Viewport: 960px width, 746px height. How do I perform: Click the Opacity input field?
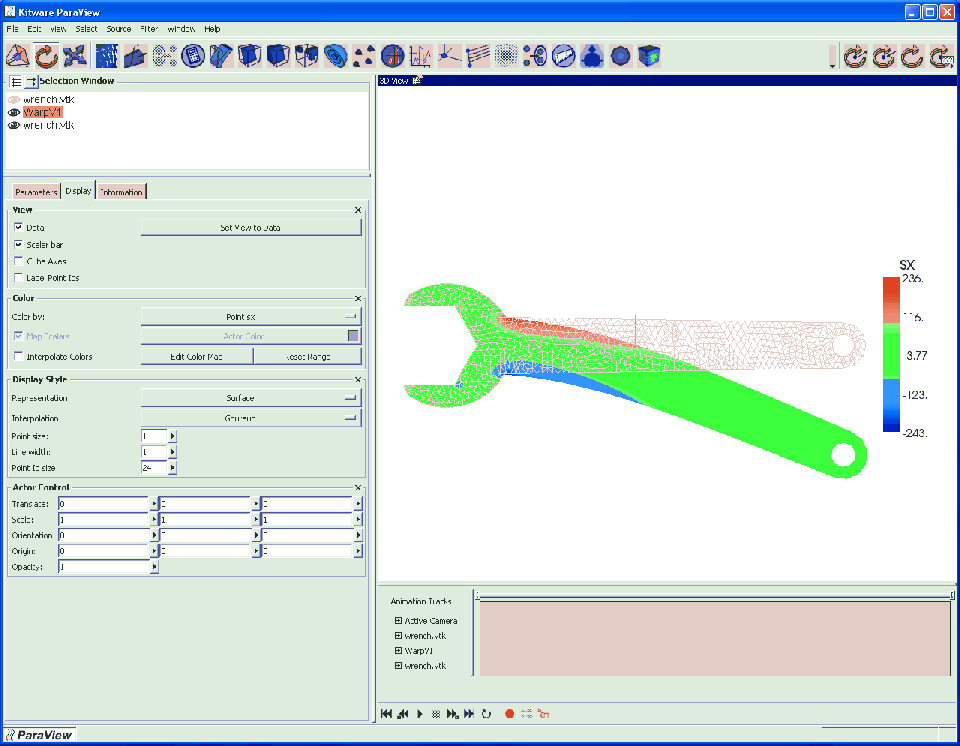point(104,567)
